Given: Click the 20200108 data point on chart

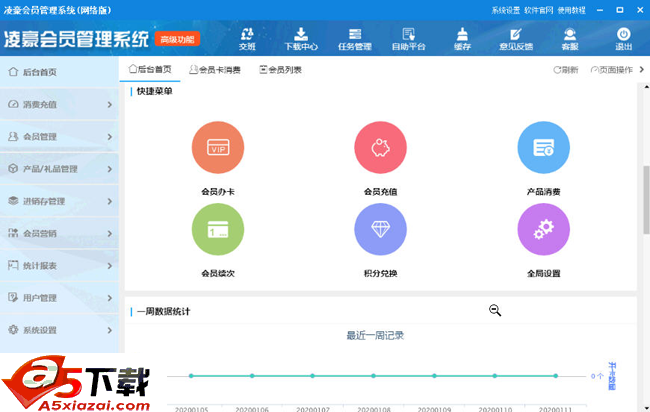Looking at the screenshot, I should [x=374, y=376].
